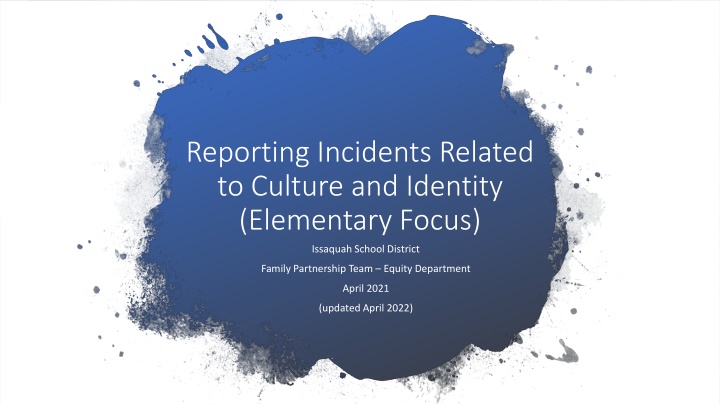The image size is (720, 405).
Task: Select the 'Issaquah School District' text
Action: point(366,249)
